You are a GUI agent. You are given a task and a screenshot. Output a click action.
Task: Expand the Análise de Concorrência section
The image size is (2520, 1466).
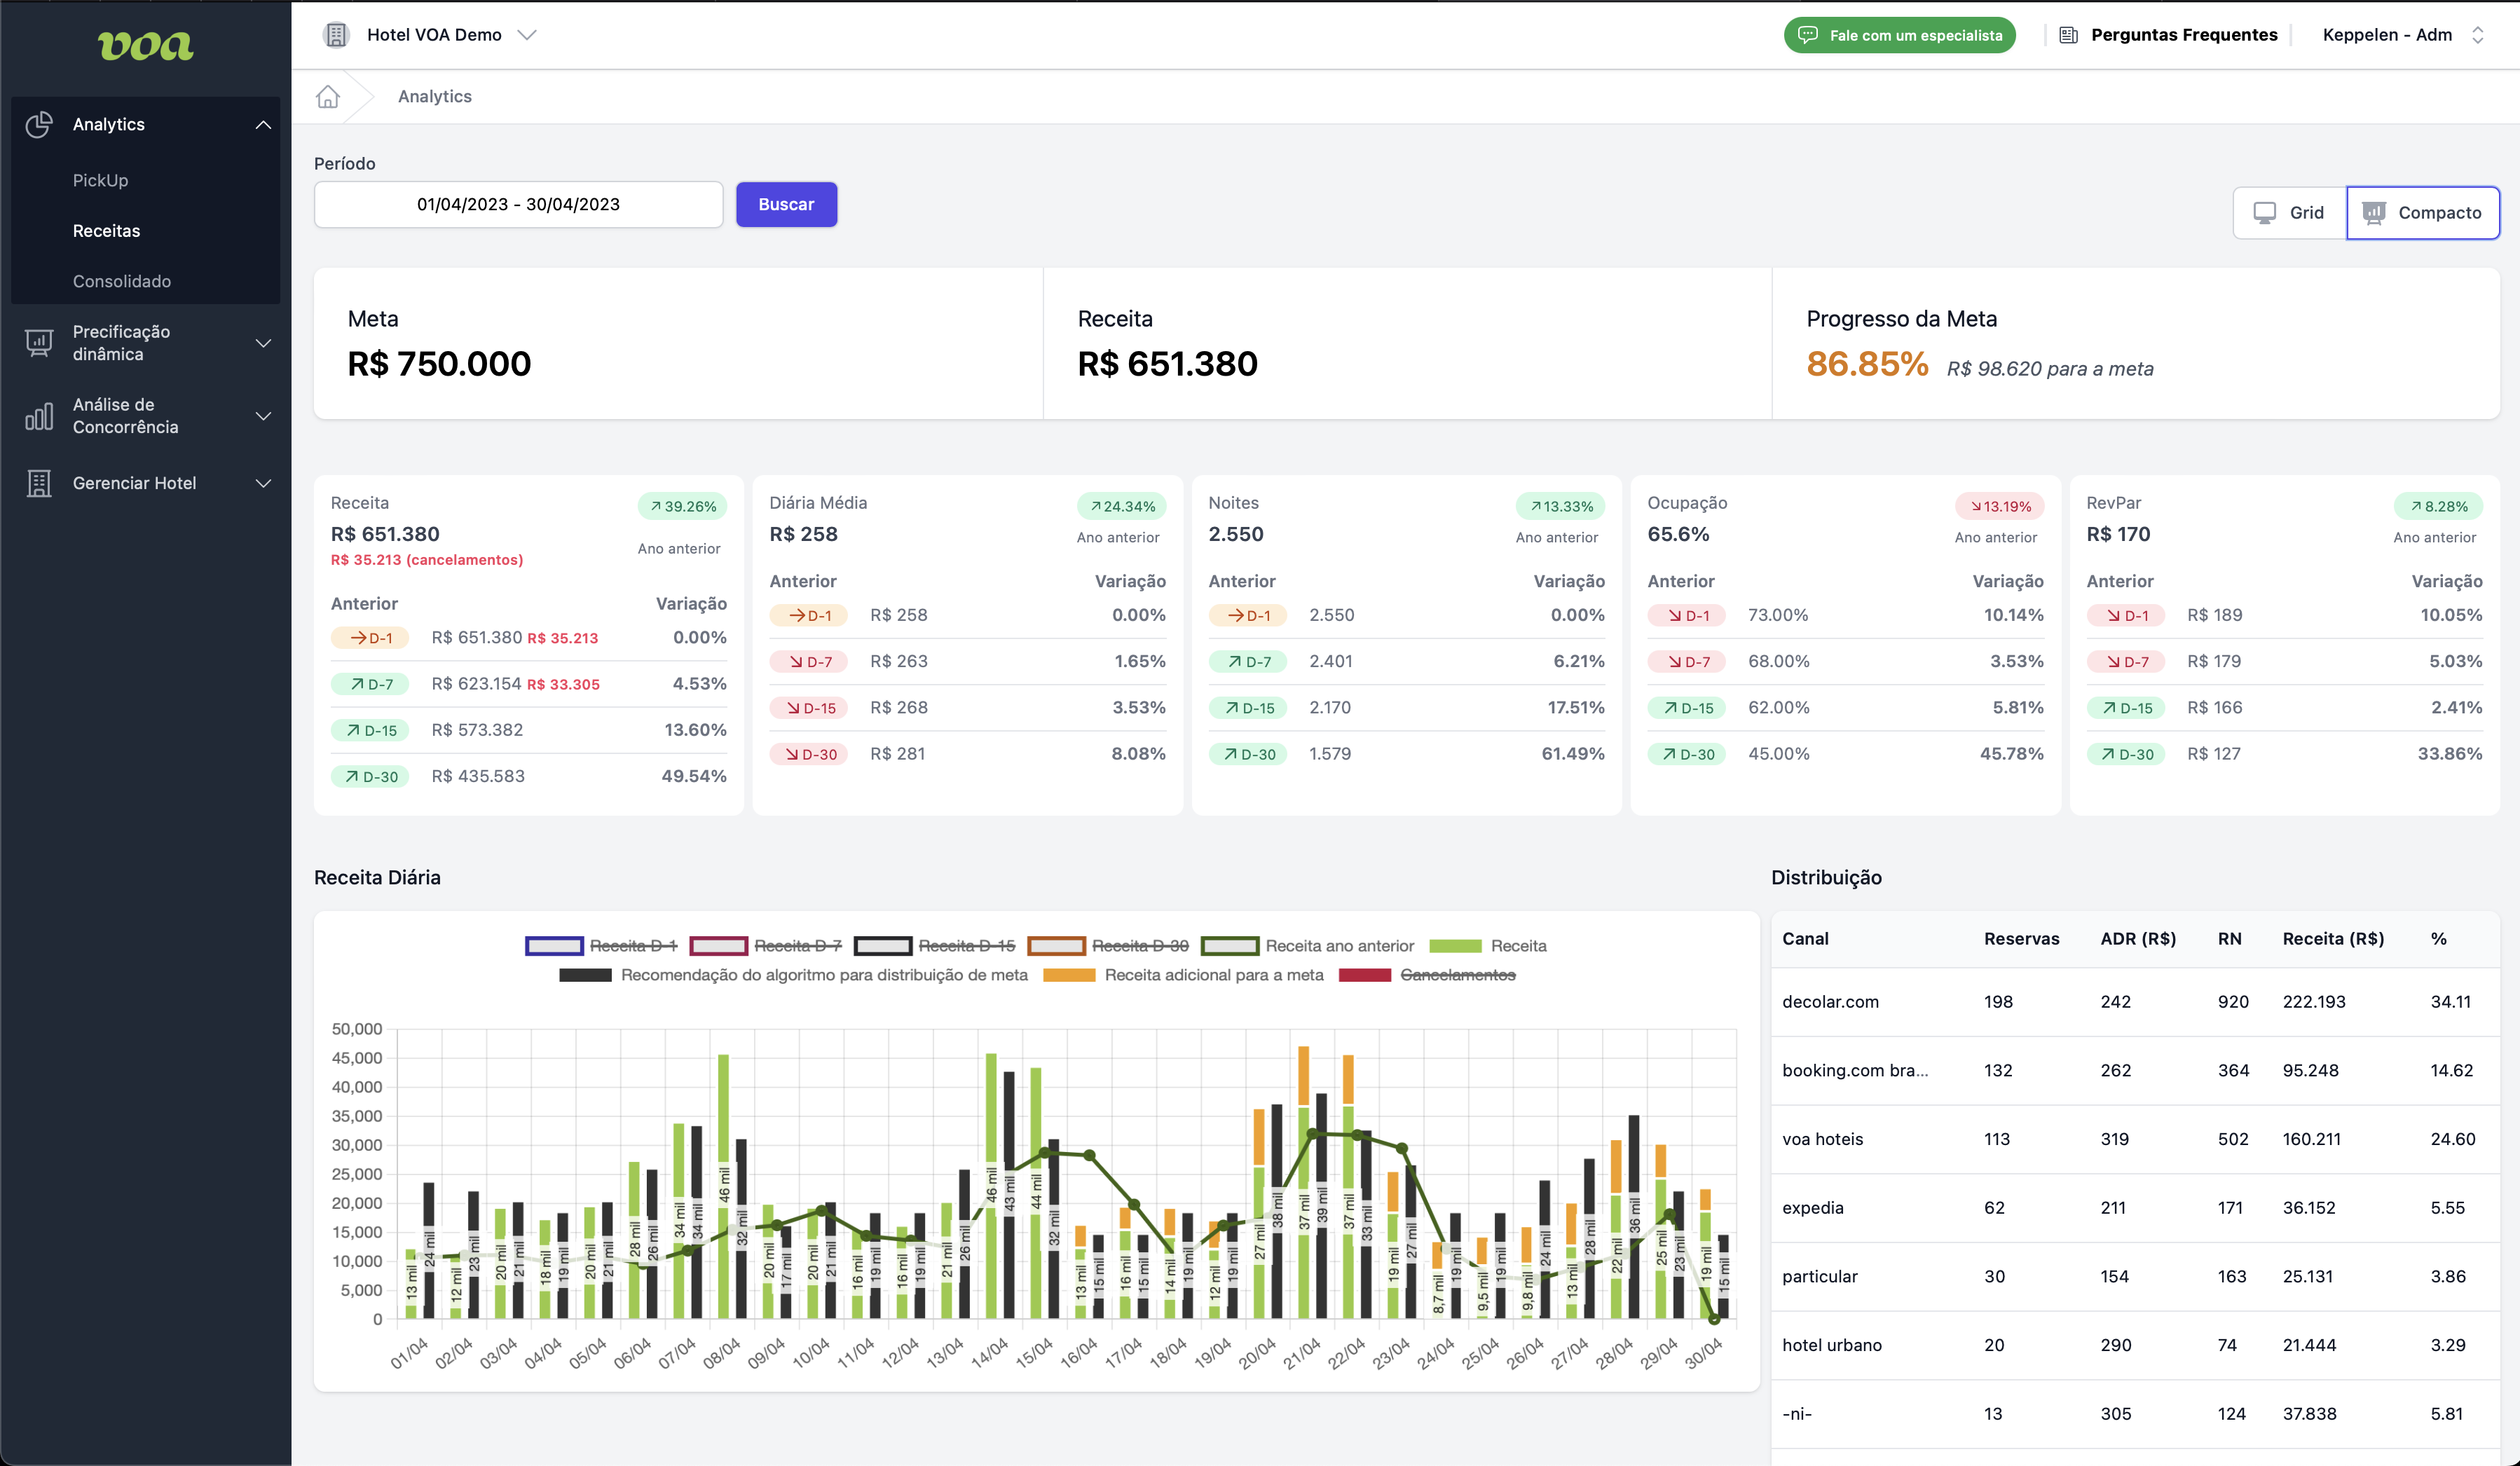click(263, 416)
